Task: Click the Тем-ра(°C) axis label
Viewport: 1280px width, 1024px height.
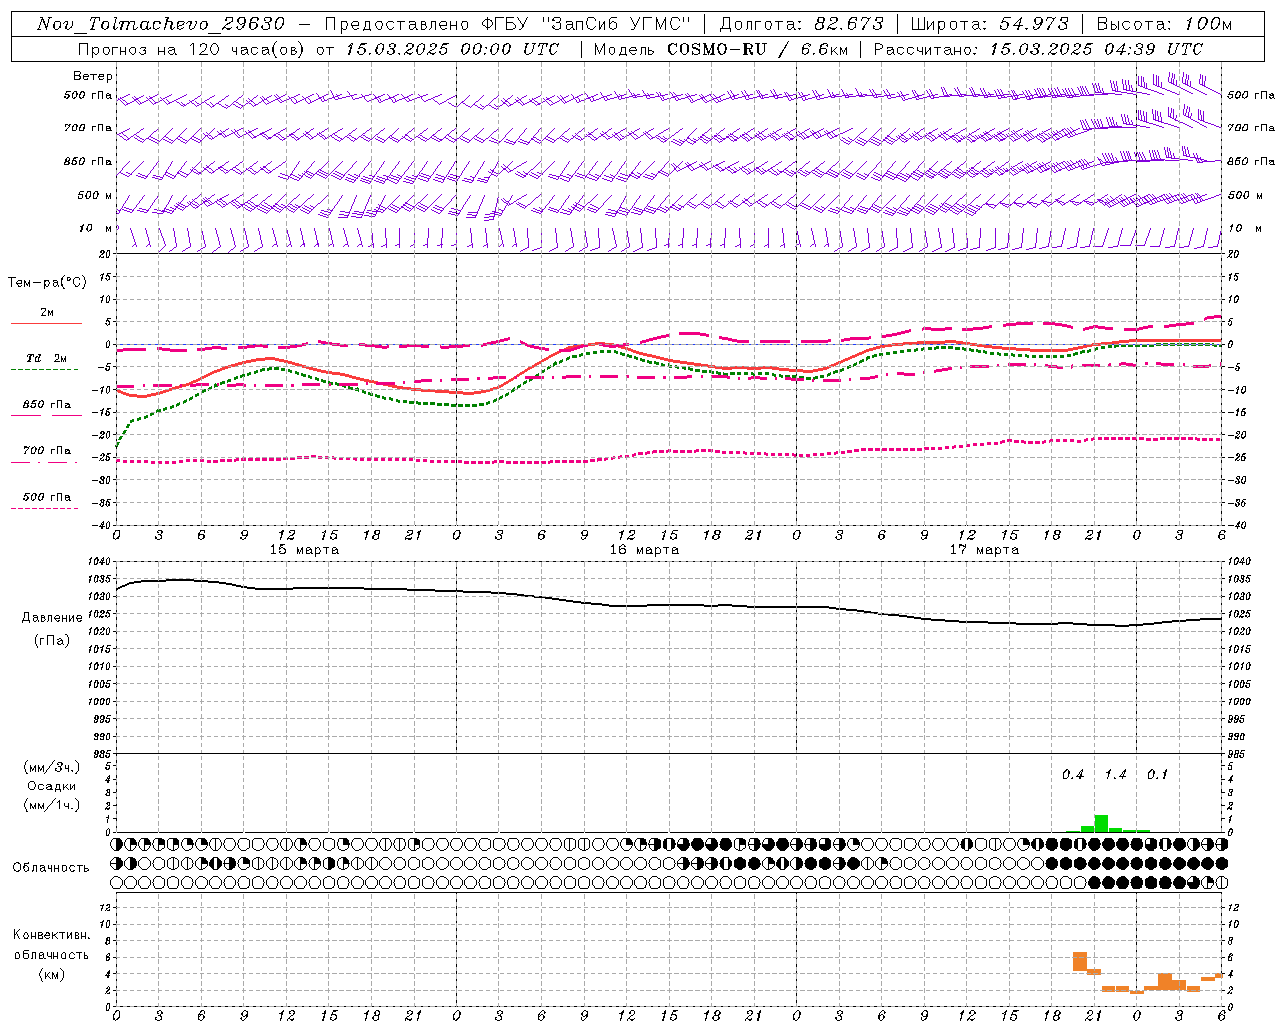Action: click(x=47, y=283)
